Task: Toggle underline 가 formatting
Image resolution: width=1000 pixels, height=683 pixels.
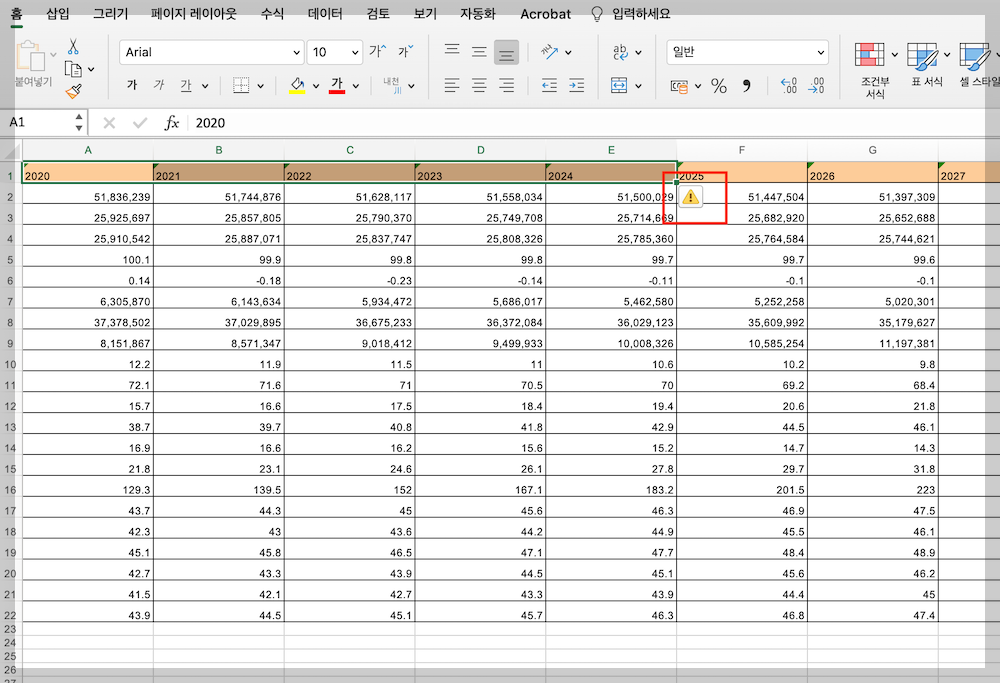Action: (186, 85)
